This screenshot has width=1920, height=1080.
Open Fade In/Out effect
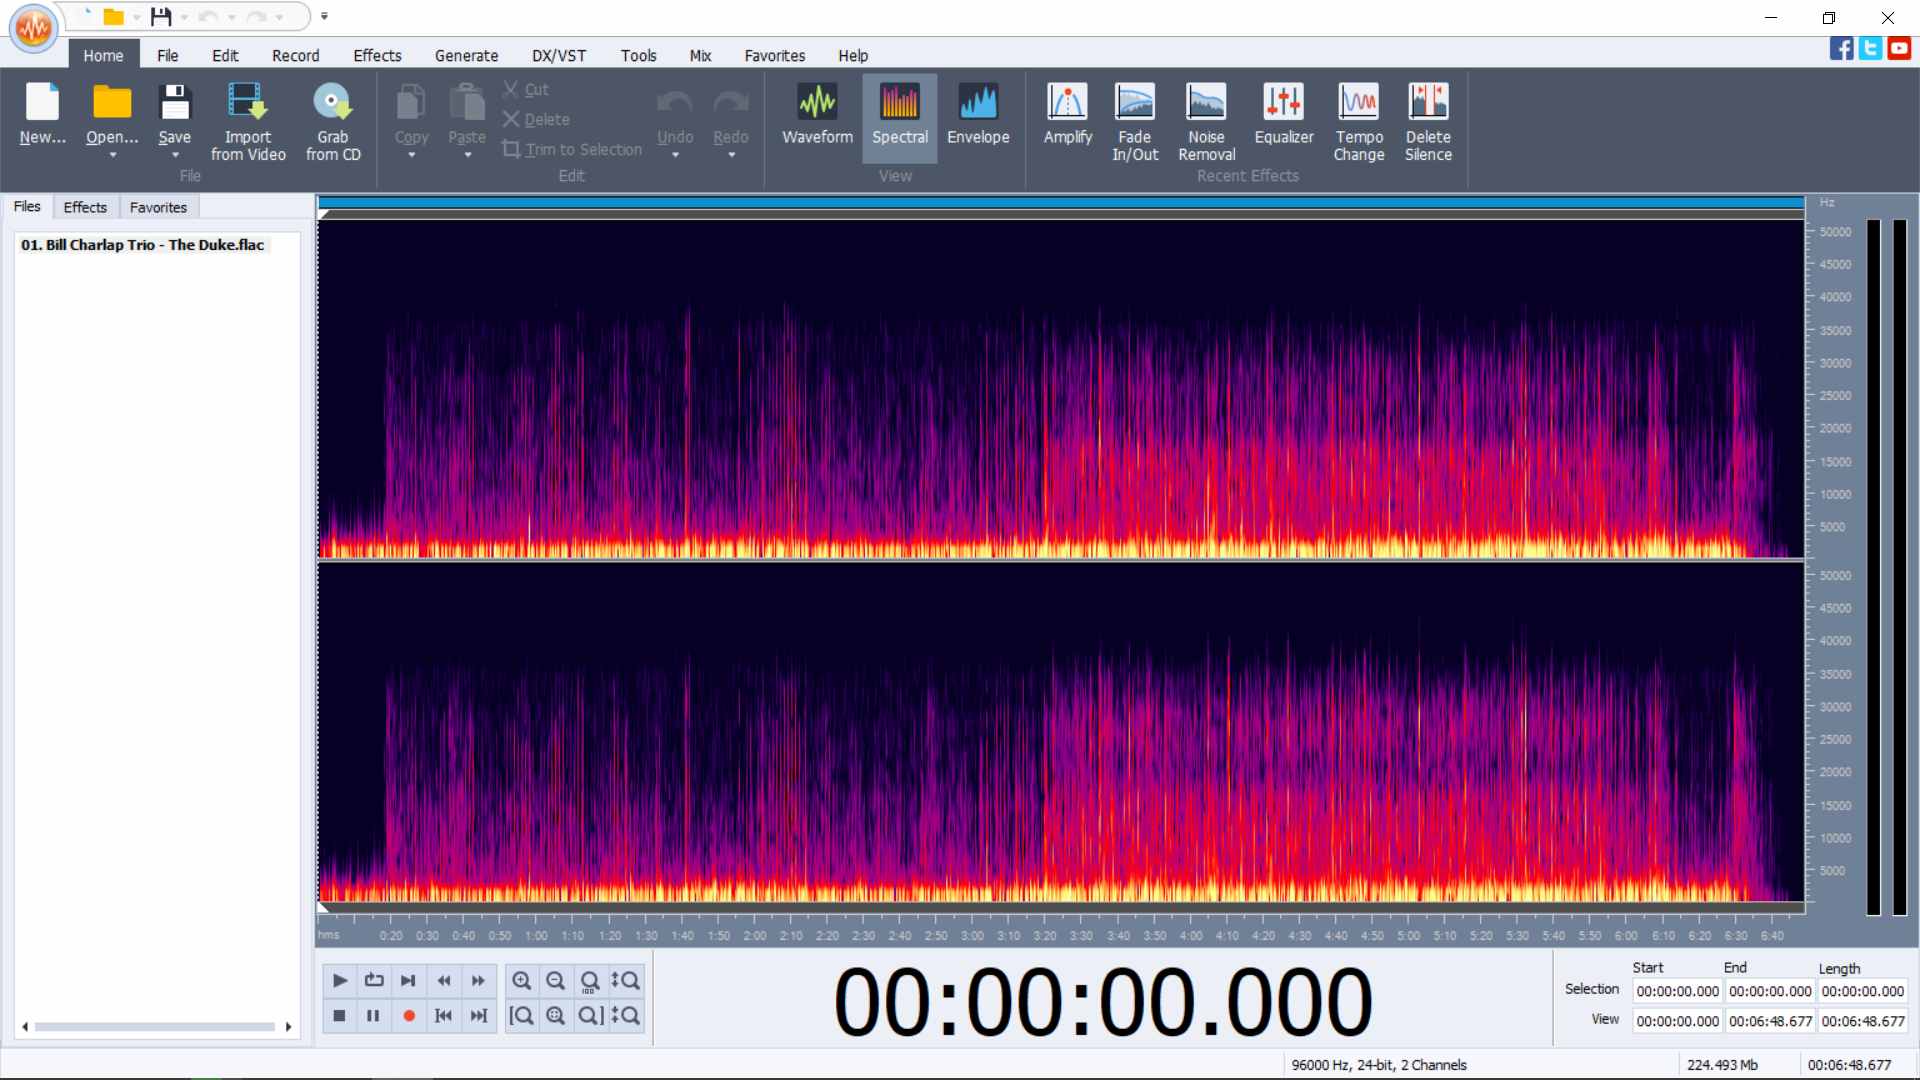pos(1134,122)
